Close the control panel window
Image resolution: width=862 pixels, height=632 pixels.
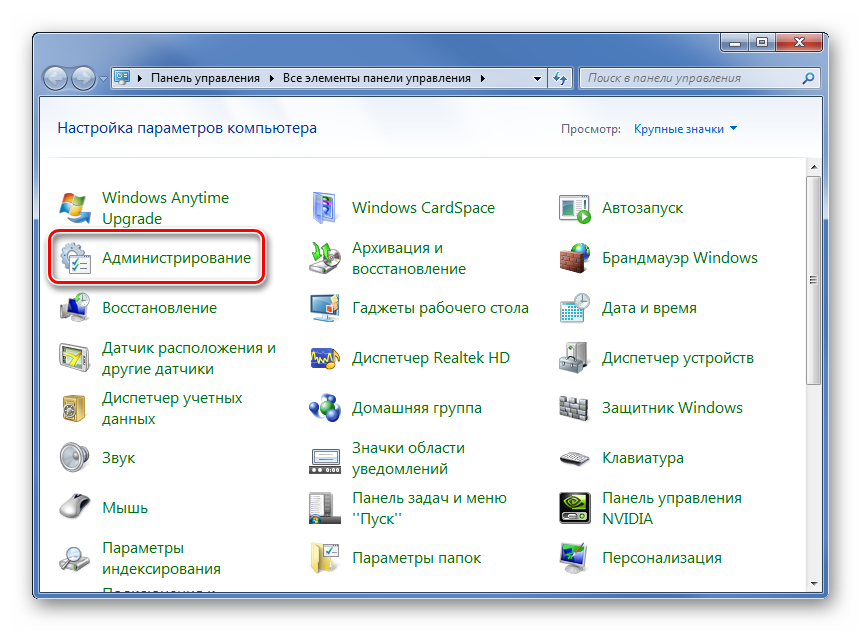click(799, 43)
